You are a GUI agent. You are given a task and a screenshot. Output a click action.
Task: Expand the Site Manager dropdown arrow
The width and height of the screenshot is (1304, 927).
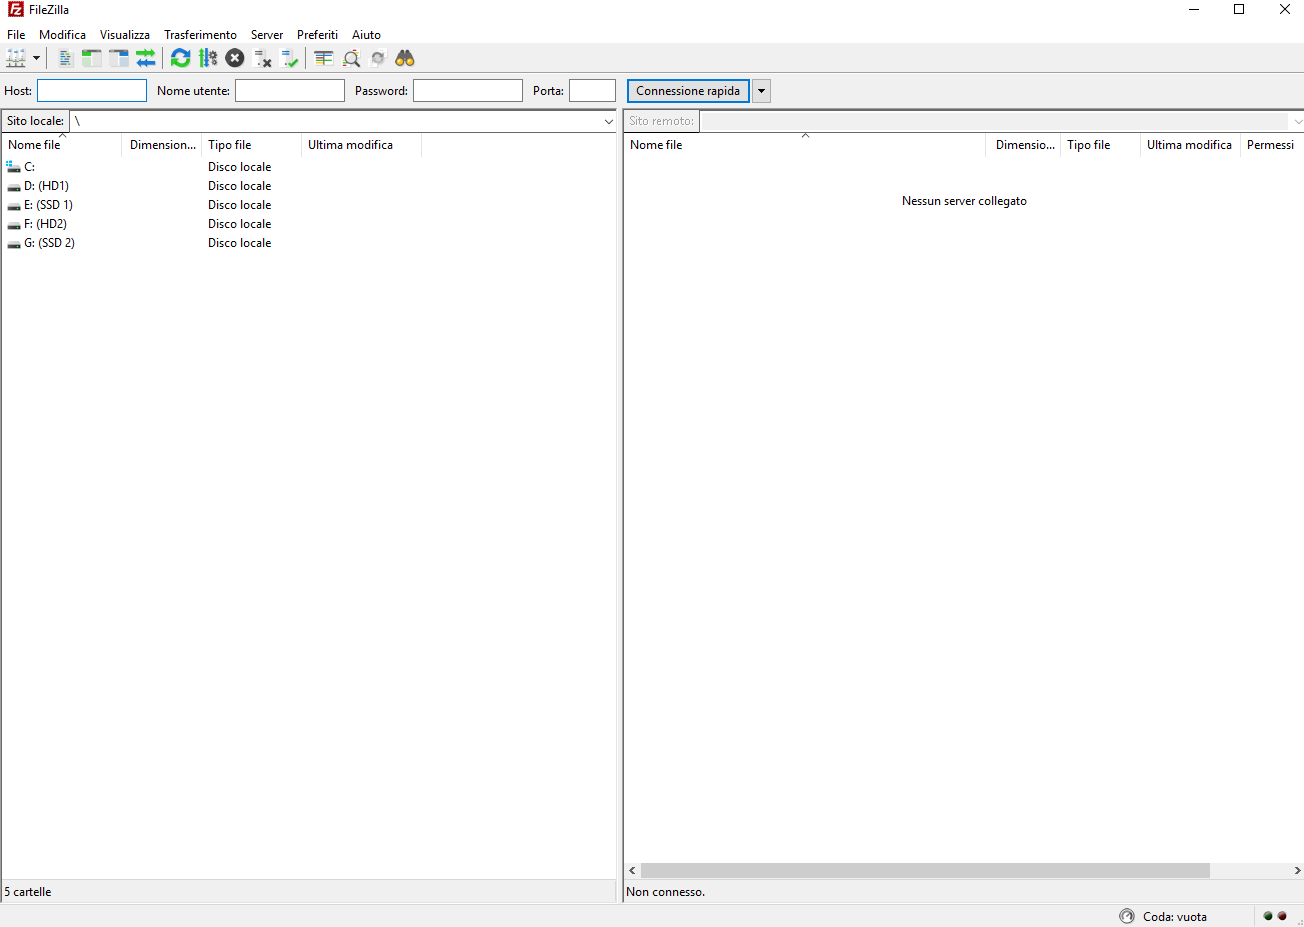[x=37, y=58]
